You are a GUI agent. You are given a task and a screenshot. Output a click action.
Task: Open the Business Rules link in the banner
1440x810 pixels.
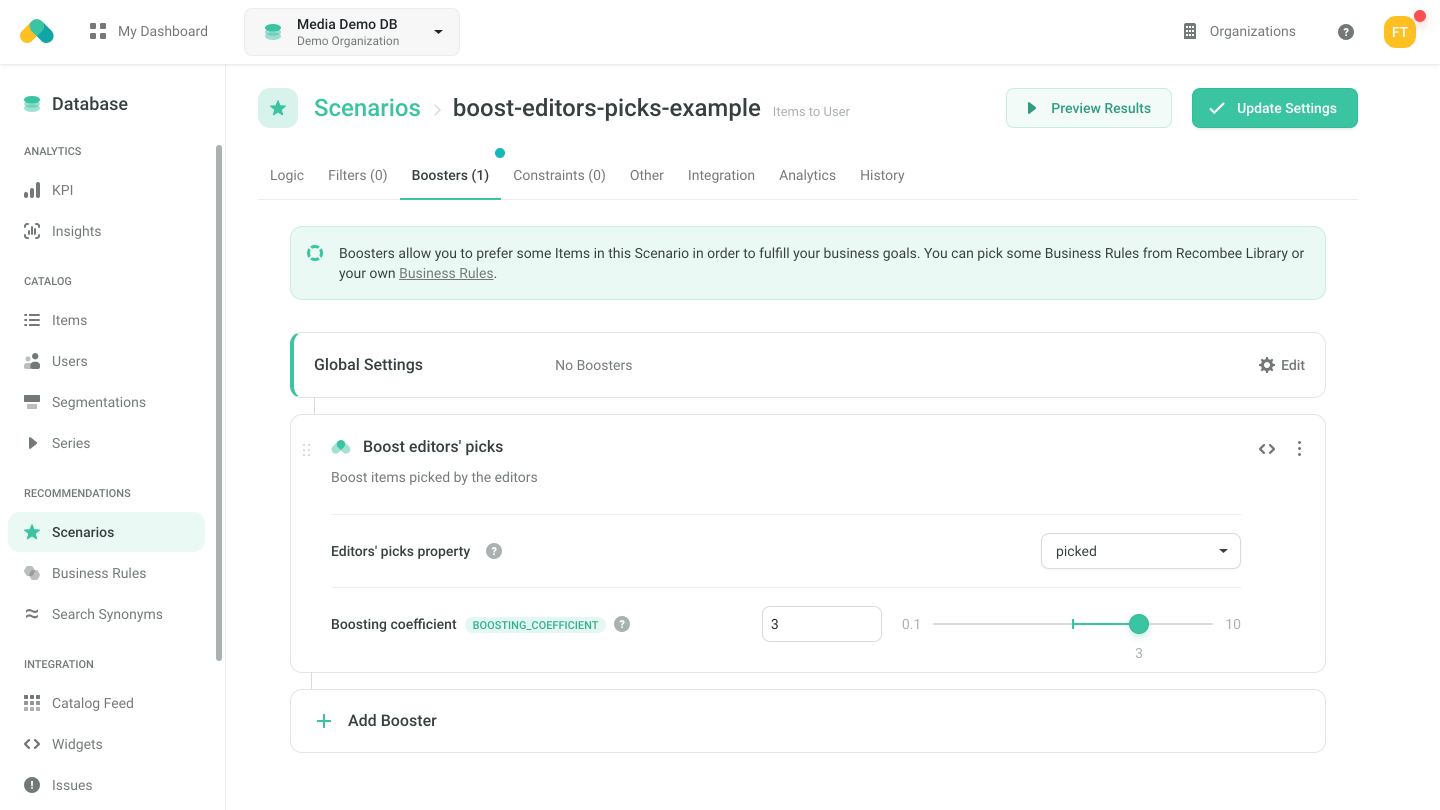[x=445, y=273]
